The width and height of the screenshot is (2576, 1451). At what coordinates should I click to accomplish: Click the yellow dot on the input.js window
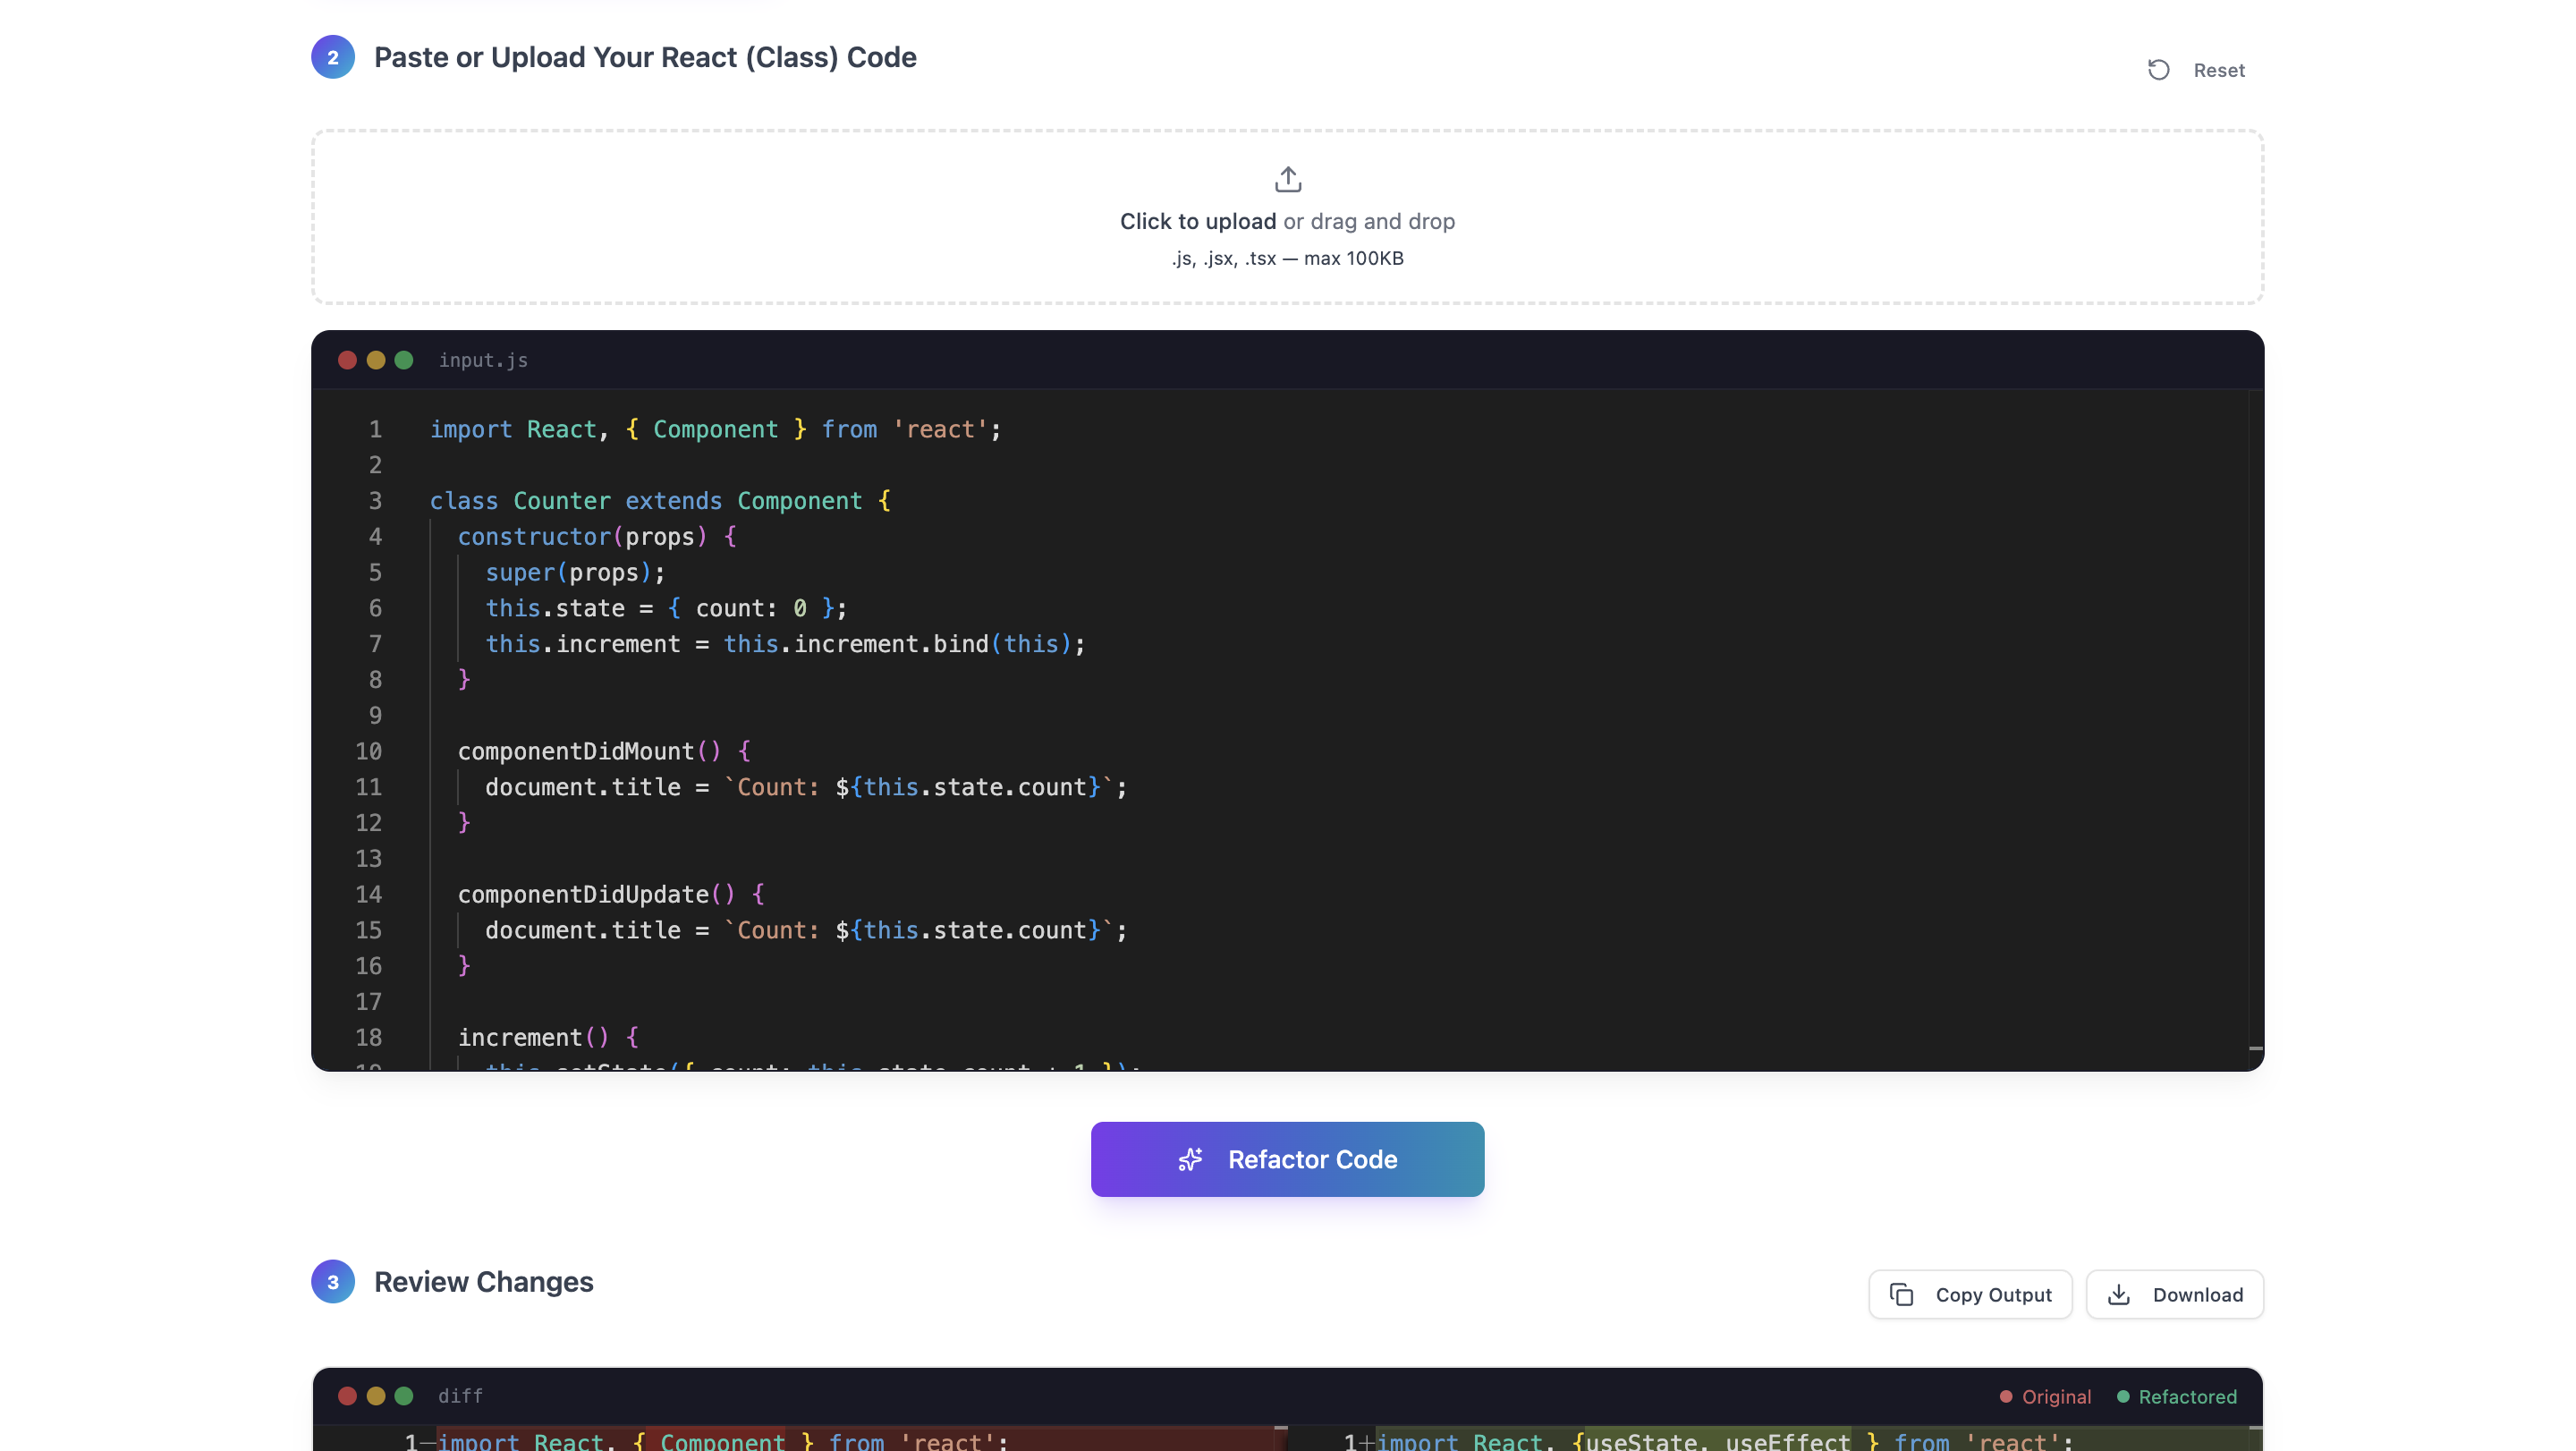(376, 360)
